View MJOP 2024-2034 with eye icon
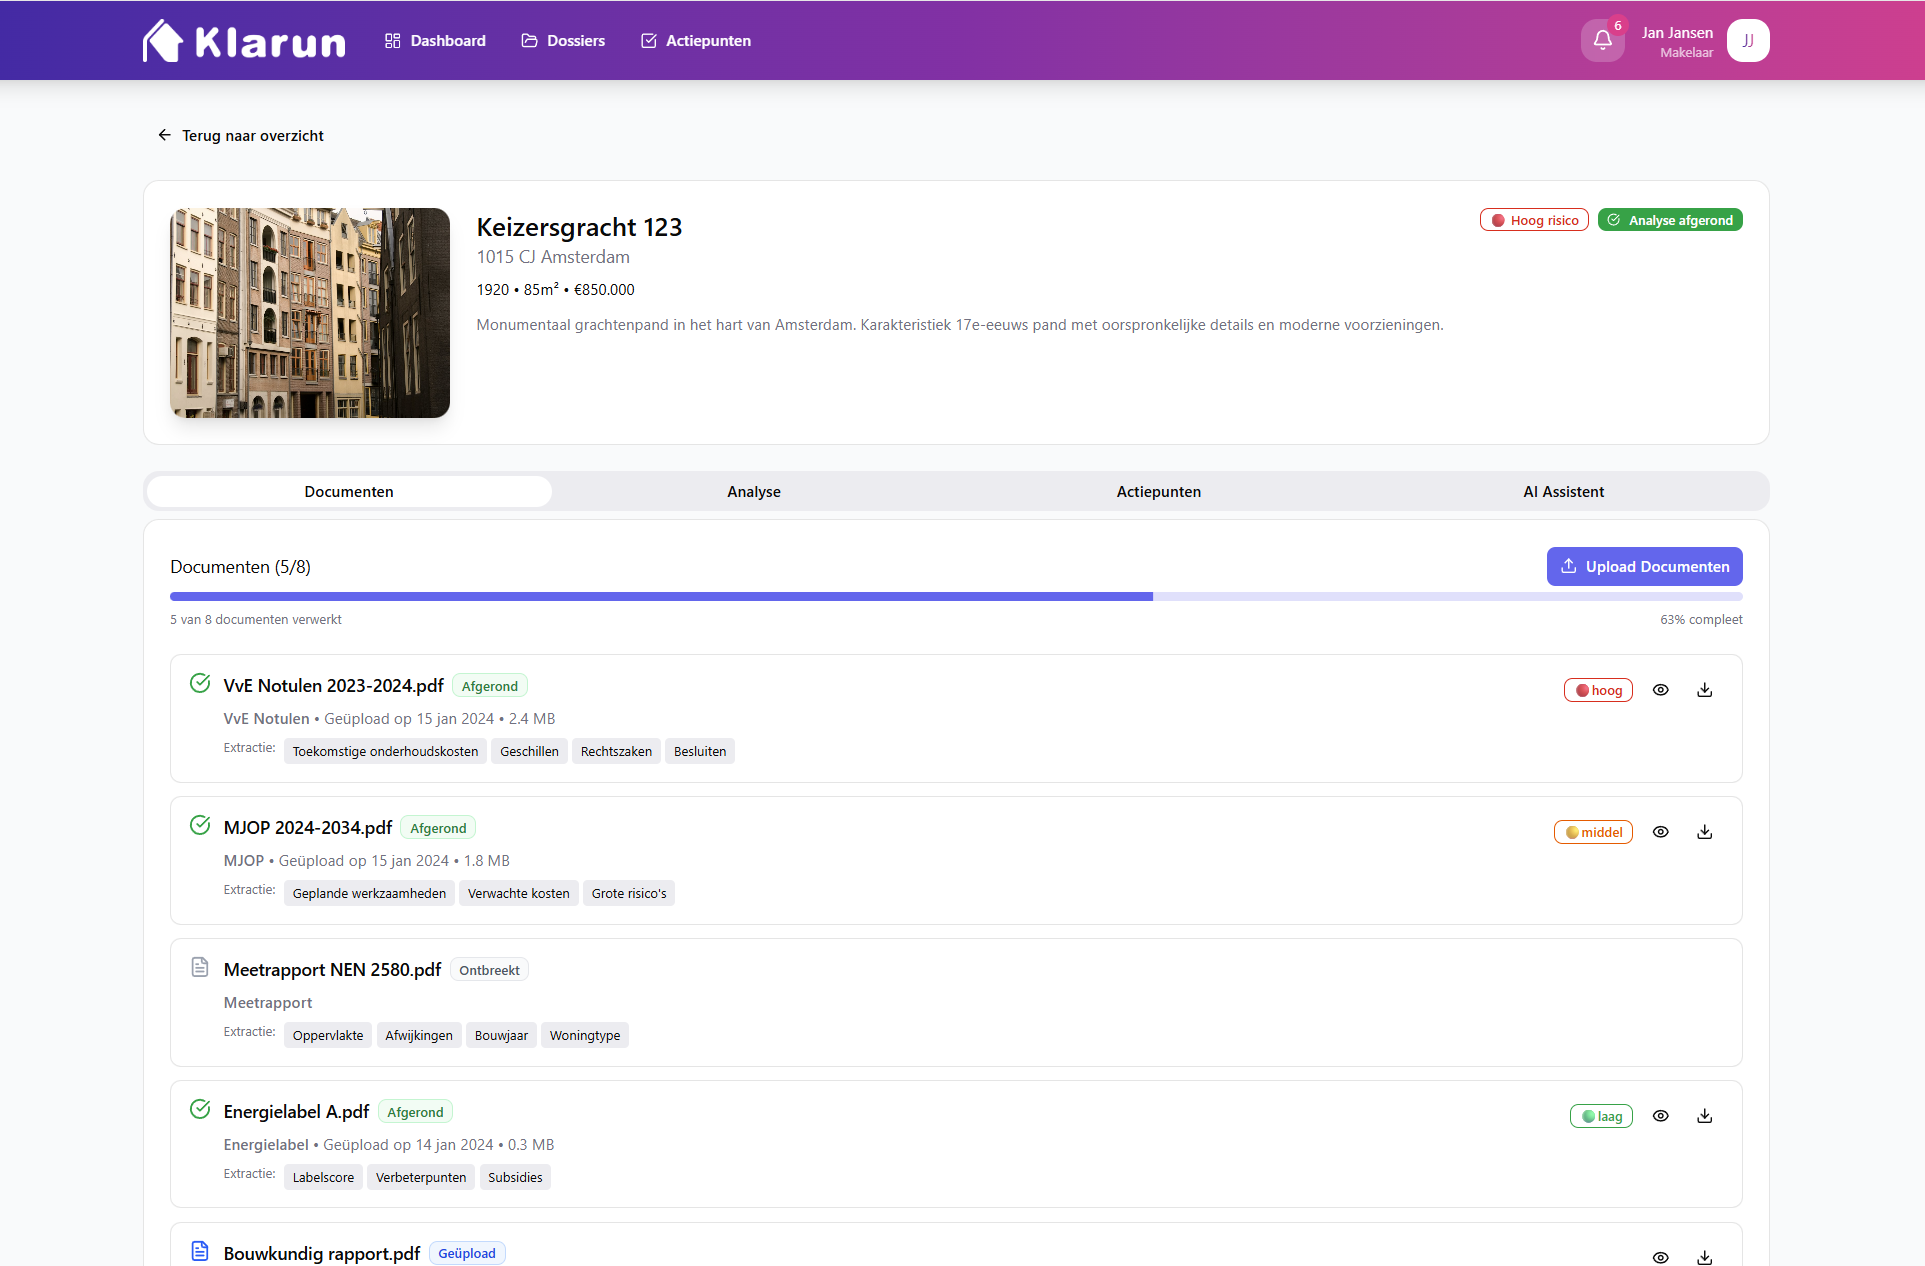Image resolution: width=1925 pixels, height=1266 pixels. tap(1661, 832)
